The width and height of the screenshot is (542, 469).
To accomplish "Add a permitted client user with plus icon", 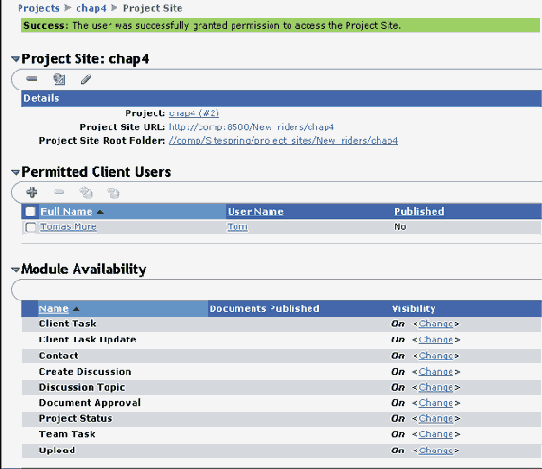I will (x=32, y=192).
